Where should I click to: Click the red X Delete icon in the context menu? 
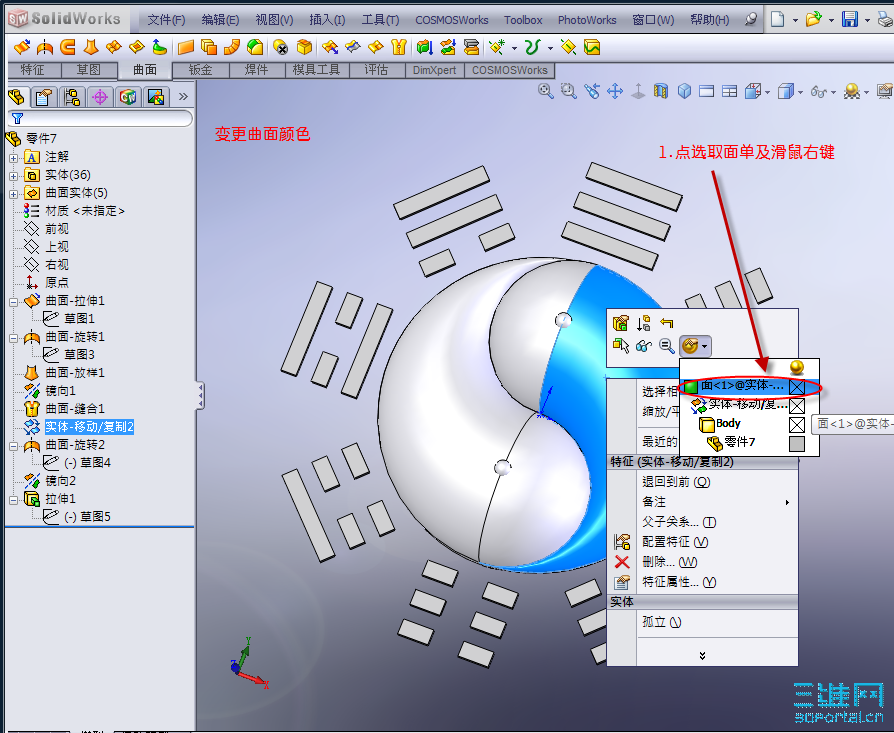[x=622, y=562]
